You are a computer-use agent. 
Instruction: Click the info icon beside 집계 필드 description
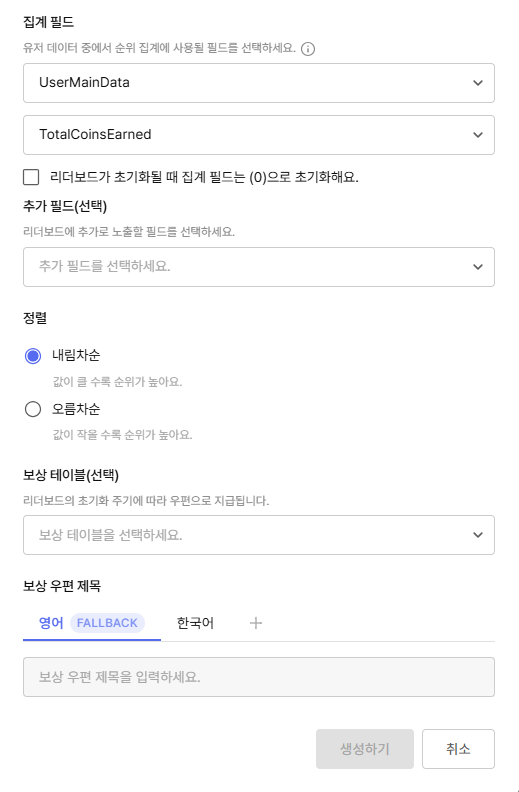click(x=307, y=49)
